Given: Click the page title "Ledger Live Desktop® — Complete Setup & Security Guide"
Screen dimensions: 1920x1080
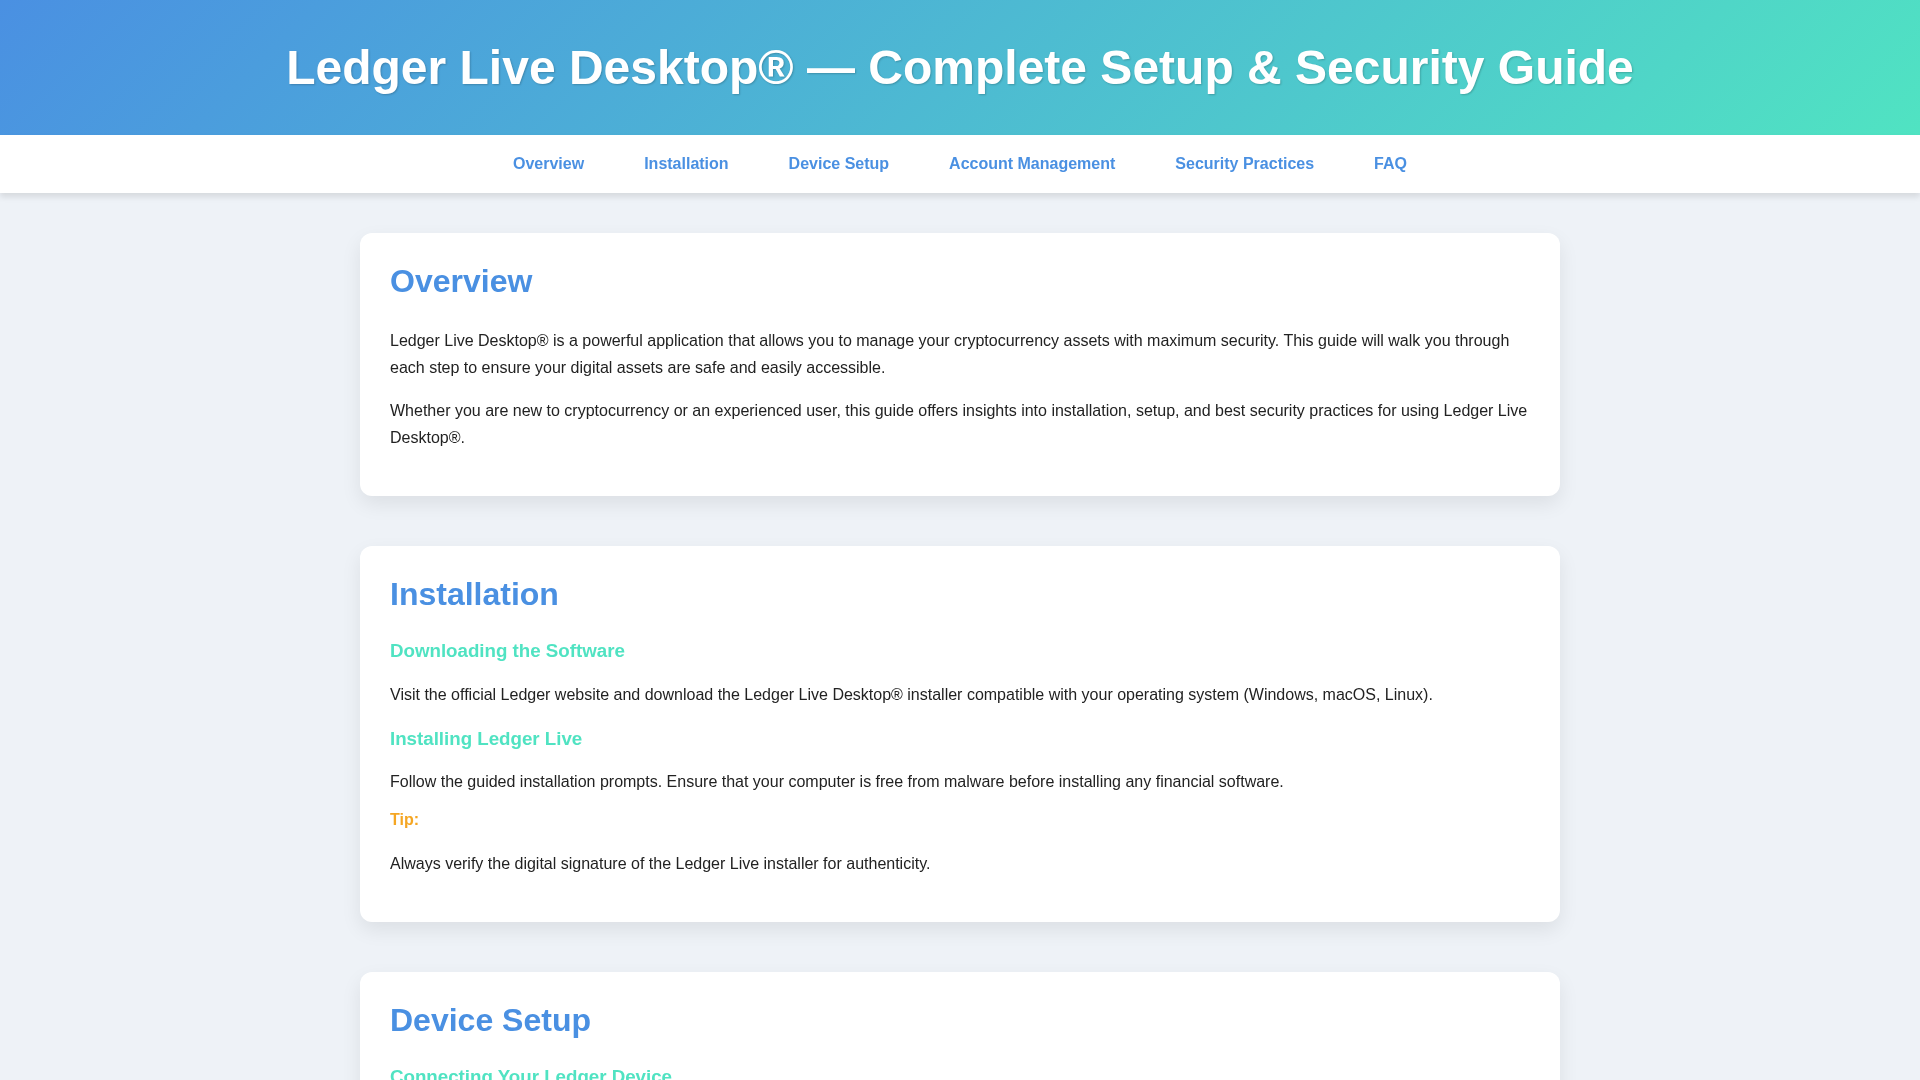Looking at the screenshot, I should (960, 68).
